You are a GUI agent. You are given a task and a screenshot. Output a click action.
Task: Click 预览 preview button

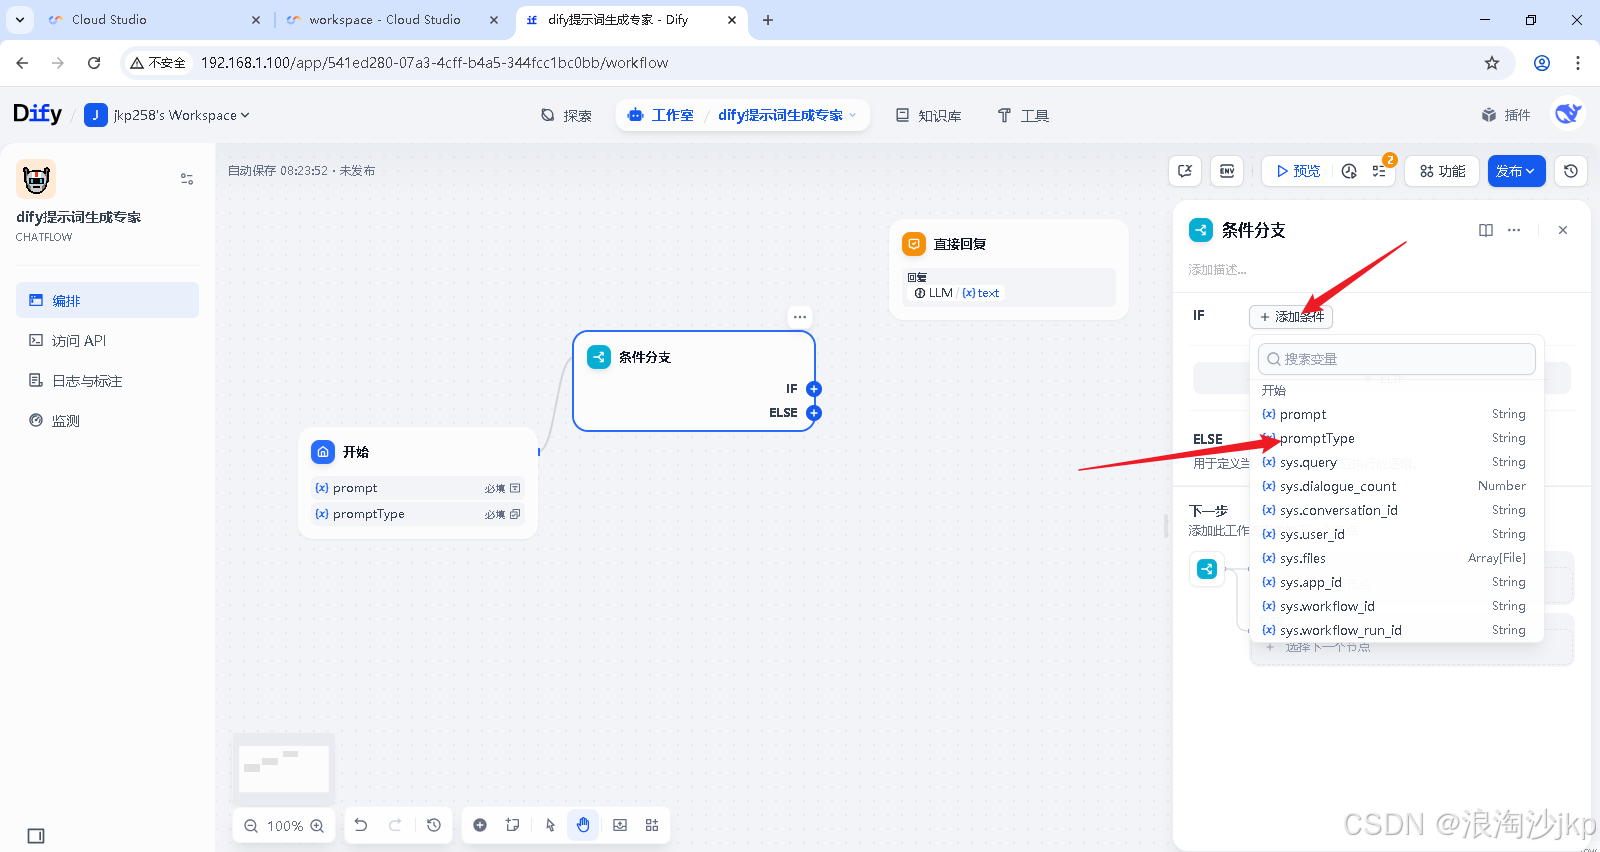(x=1298, y=171)
